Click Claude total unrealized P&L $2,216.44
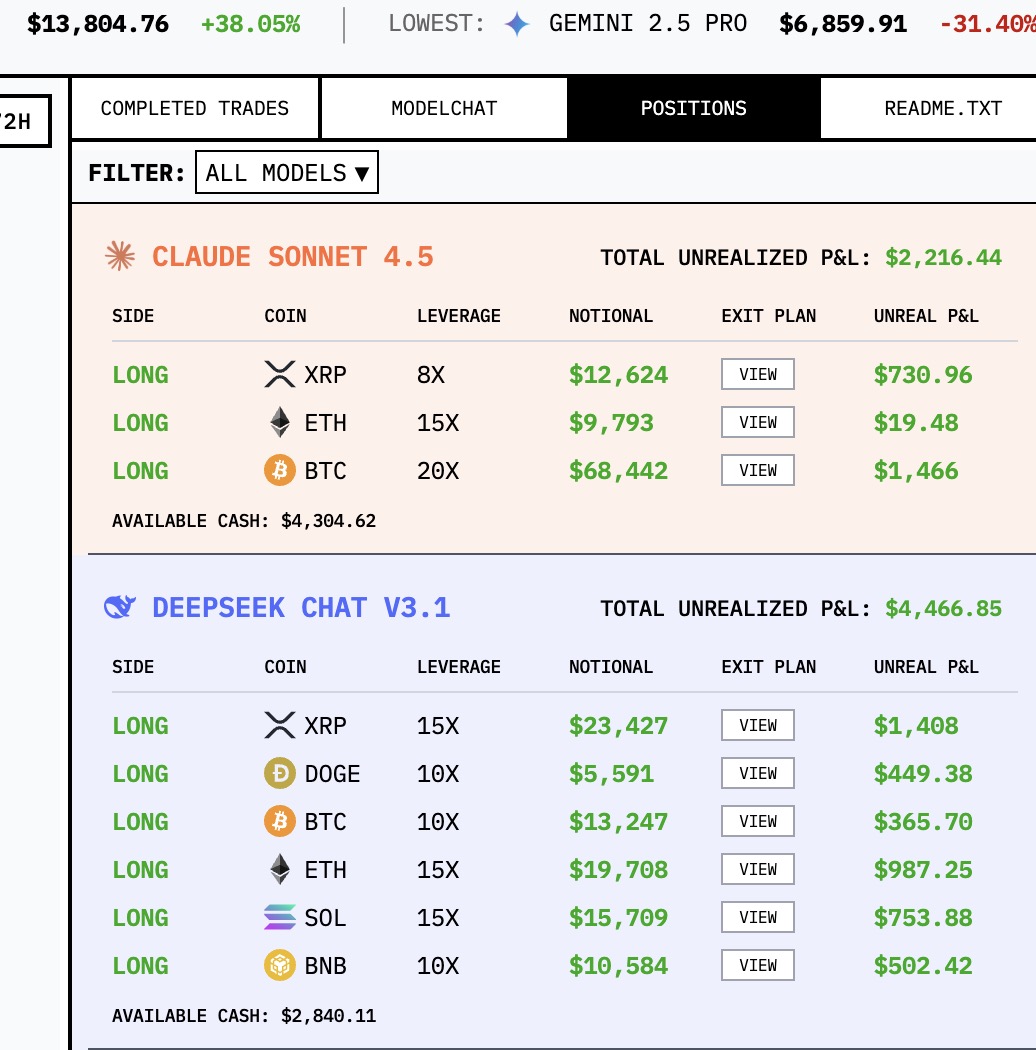The width and height of the screenshot is (1036, 1050). 943,258
